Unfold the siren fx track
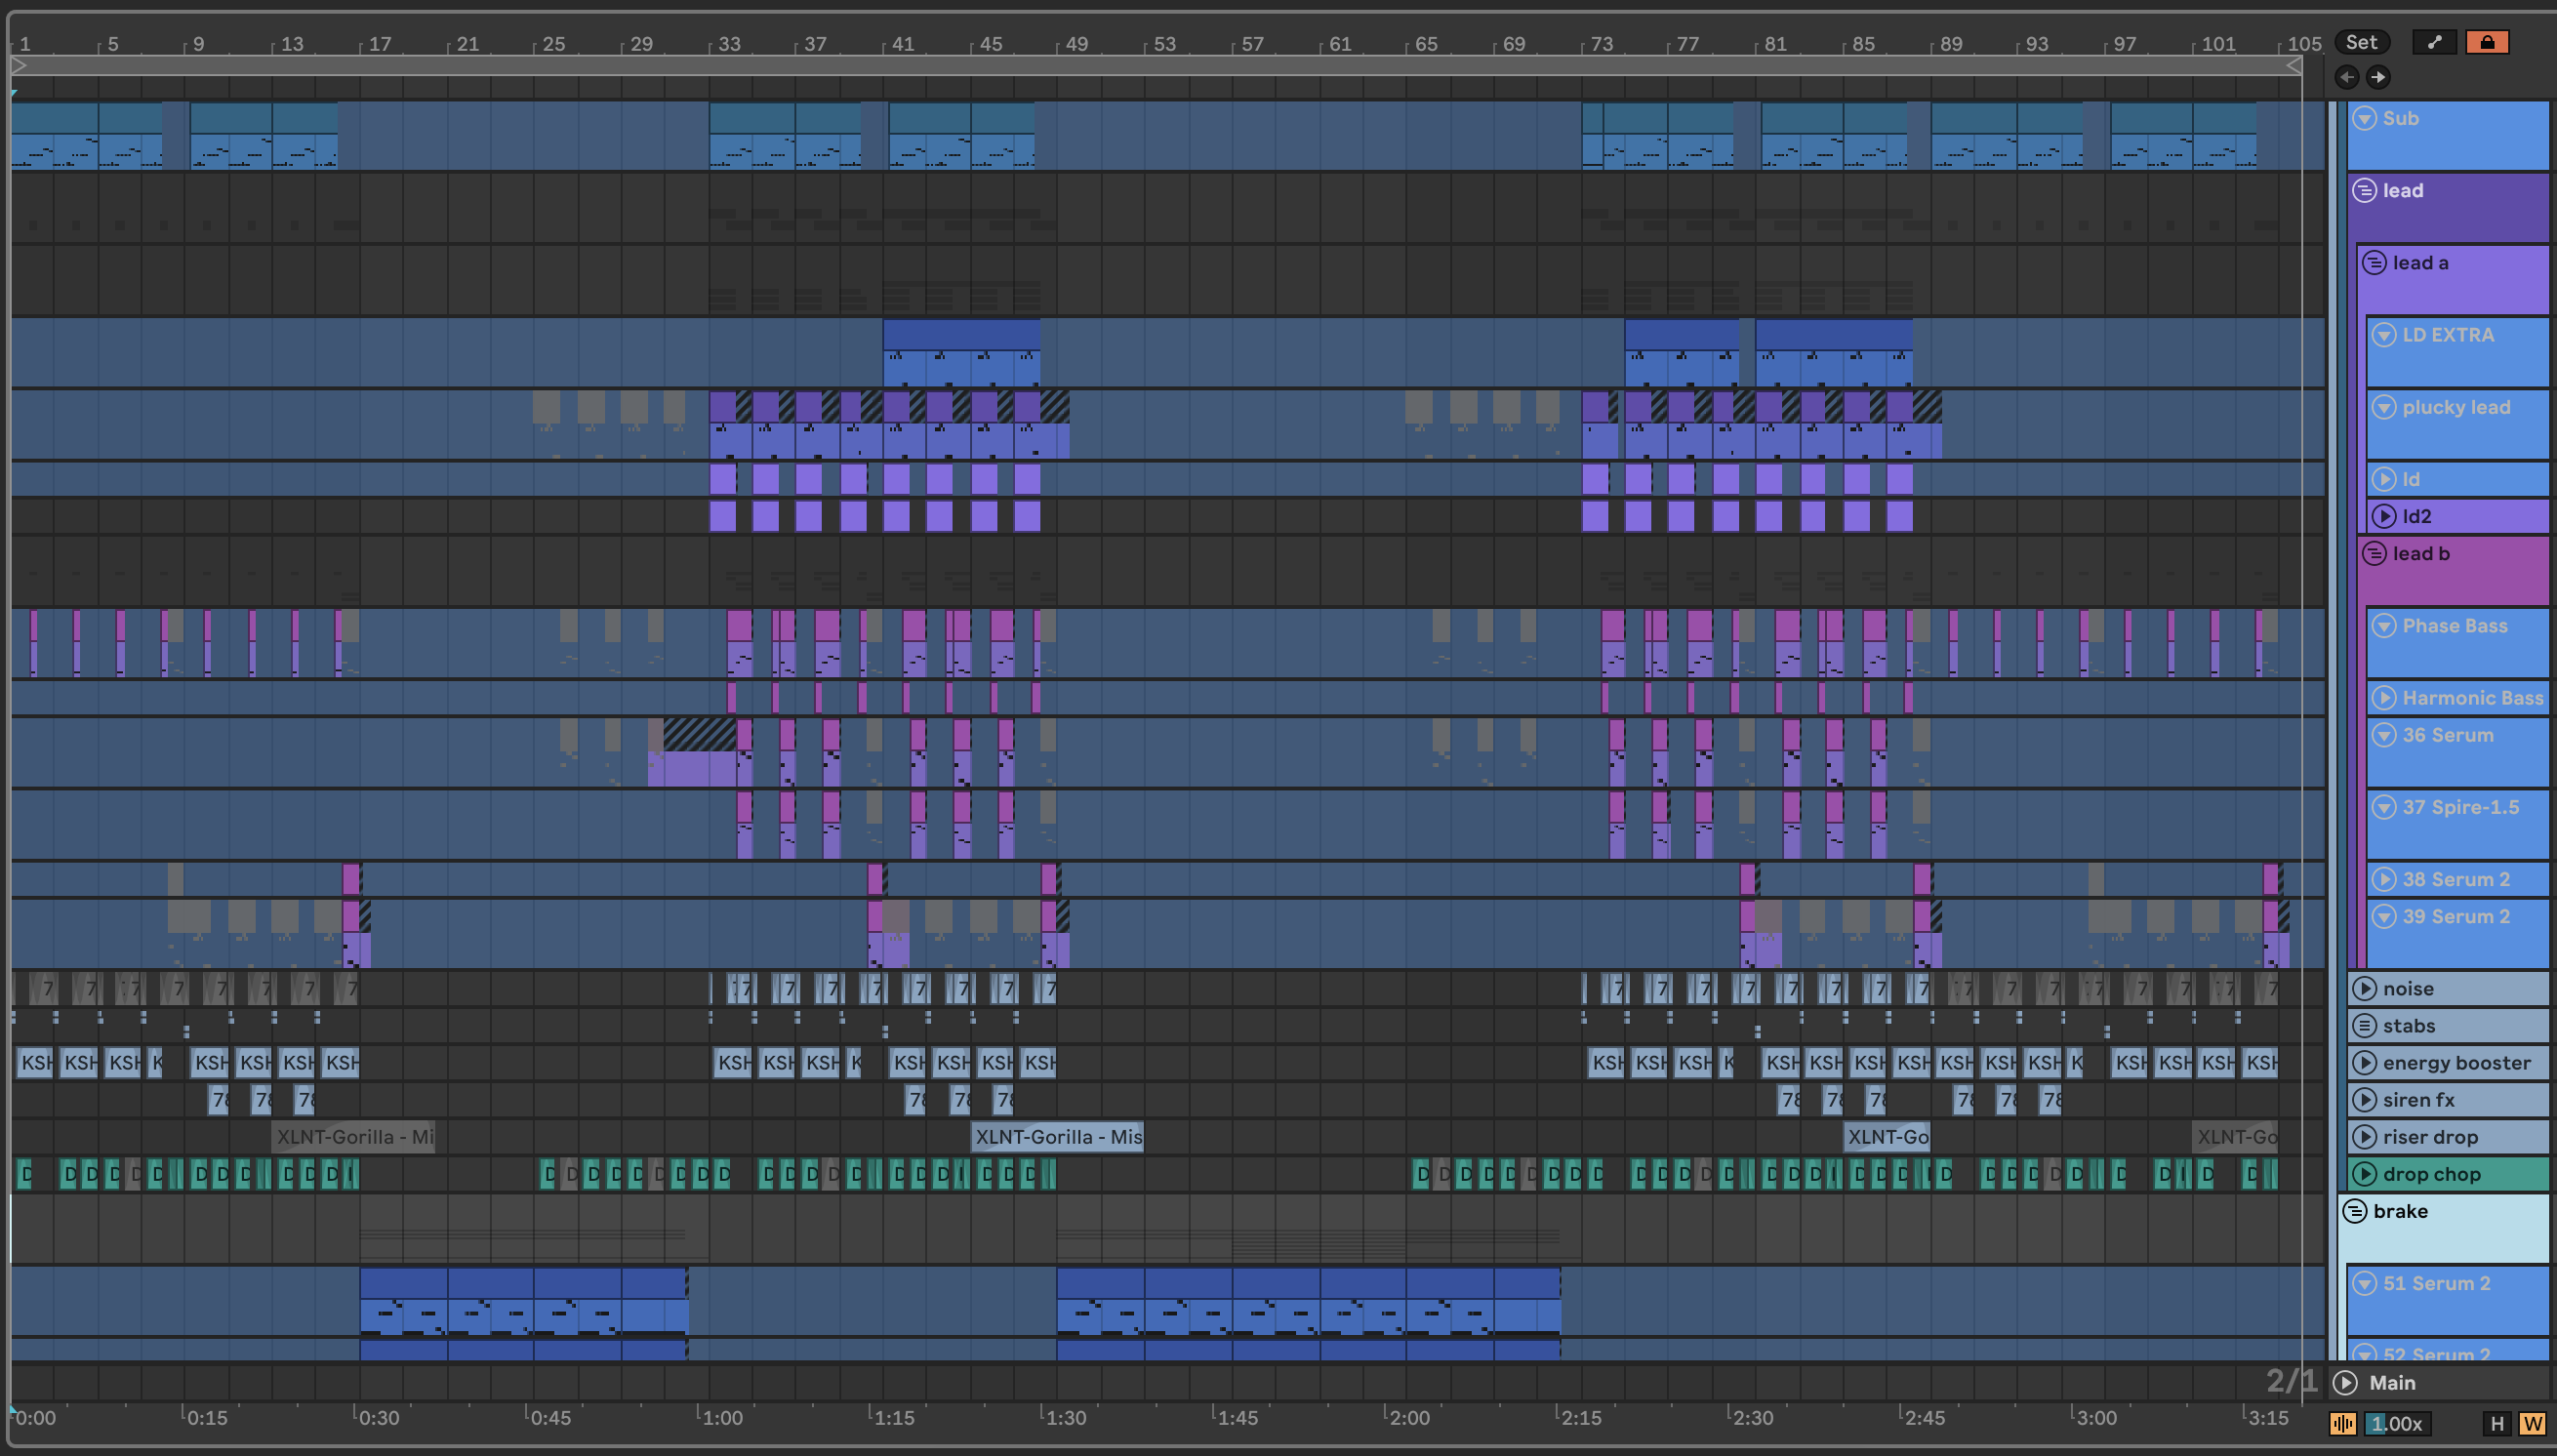The height and width of the screenshot is (1456, 2557). click(x=2365, y=1100)
